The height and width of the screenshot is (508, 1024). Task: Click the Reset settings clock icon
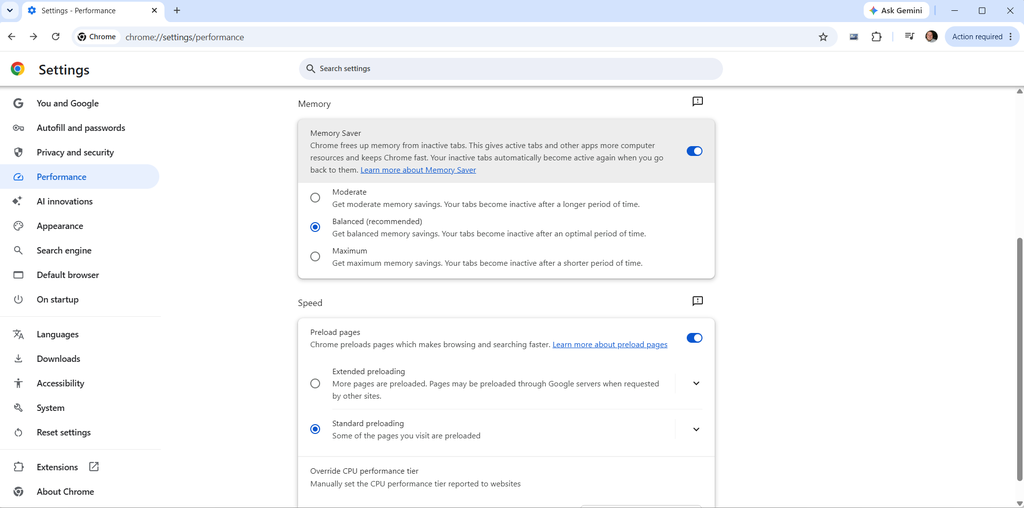pos(18,432)
